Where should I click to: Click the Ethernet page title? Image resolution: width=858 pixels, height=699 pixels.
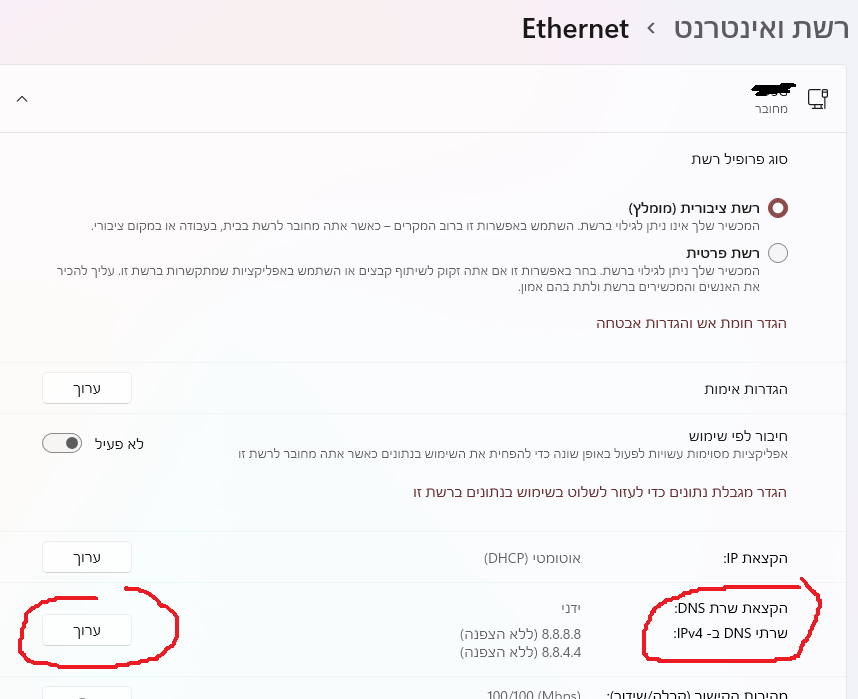point(575,28)
